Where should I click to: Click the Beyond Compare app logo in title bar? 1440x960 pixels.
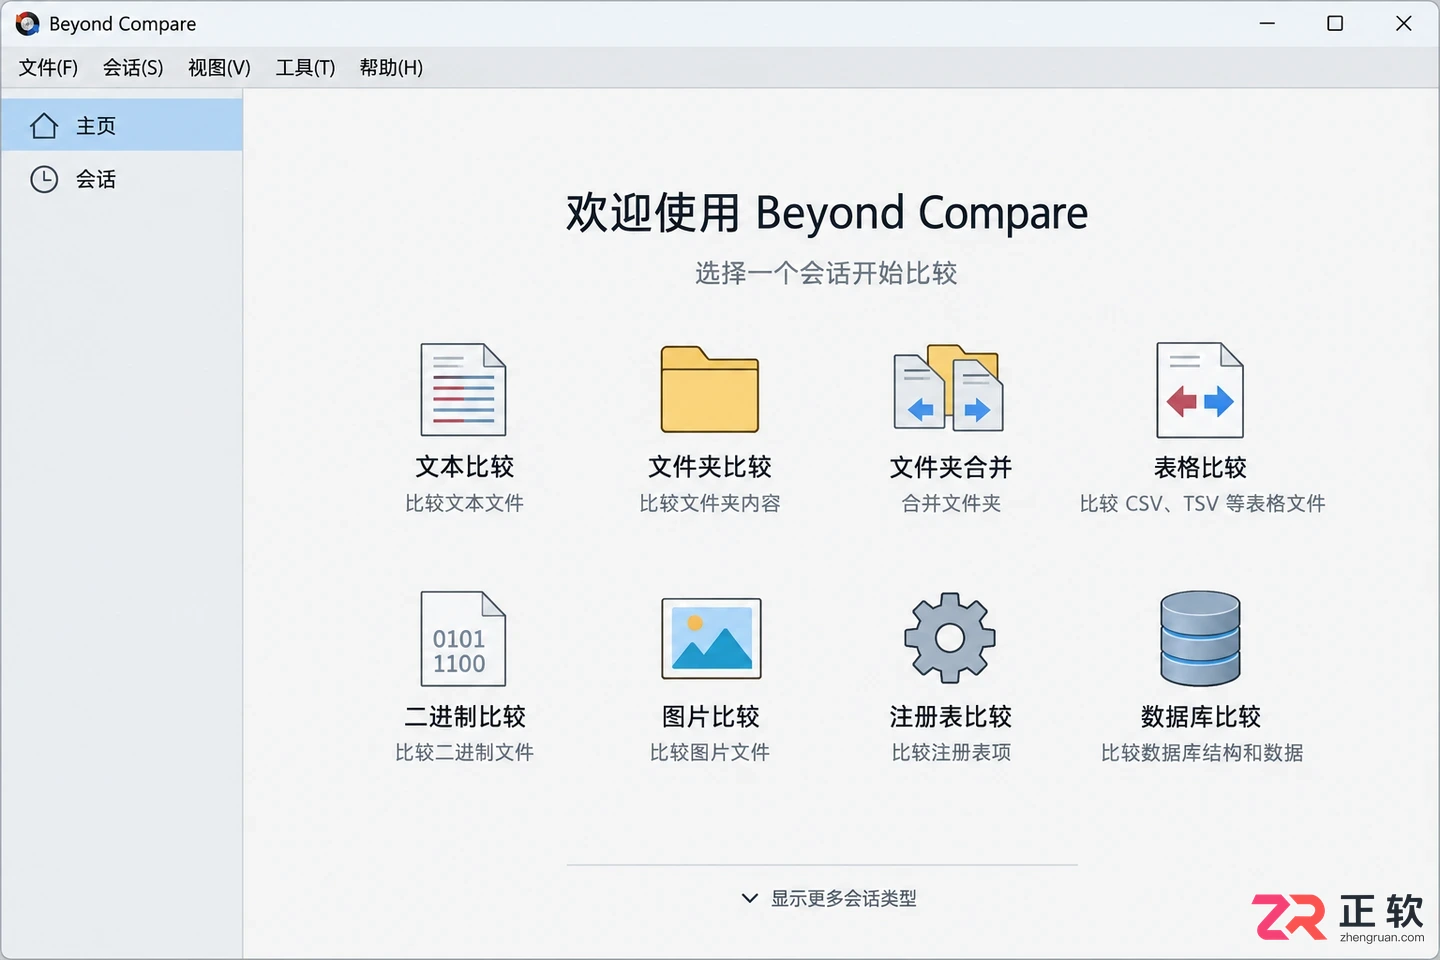coord(27,24)
